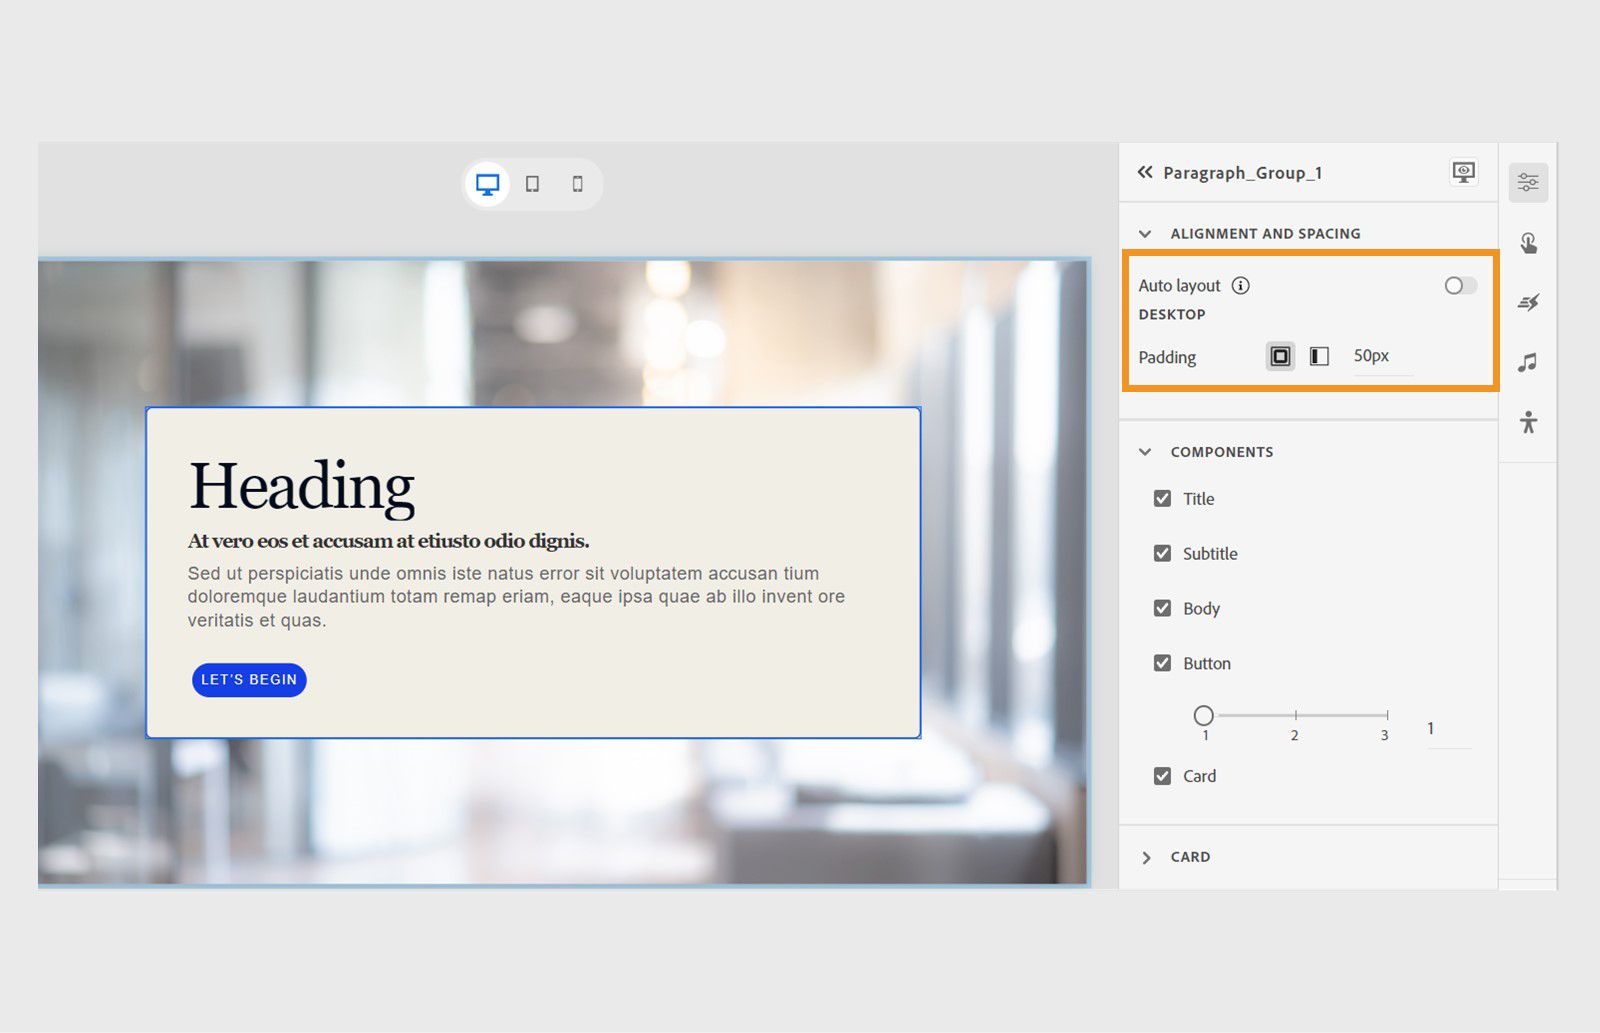
Task: Collapse the right properties panel with double chevron
Action: click(x=1143, y=172)
